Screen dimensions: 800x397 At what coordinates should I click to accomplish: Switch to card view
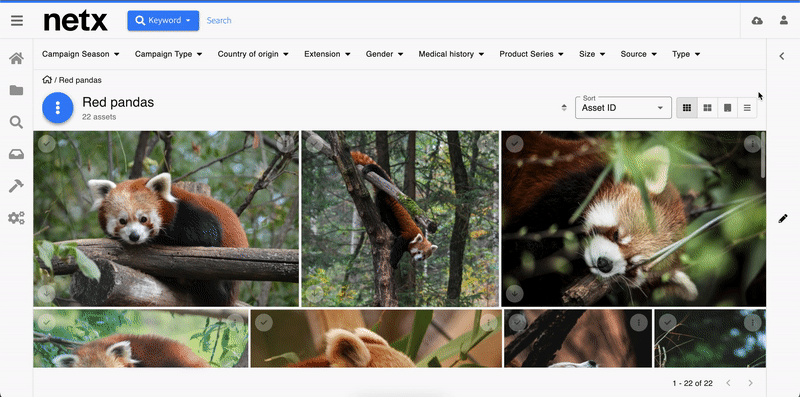728,108
